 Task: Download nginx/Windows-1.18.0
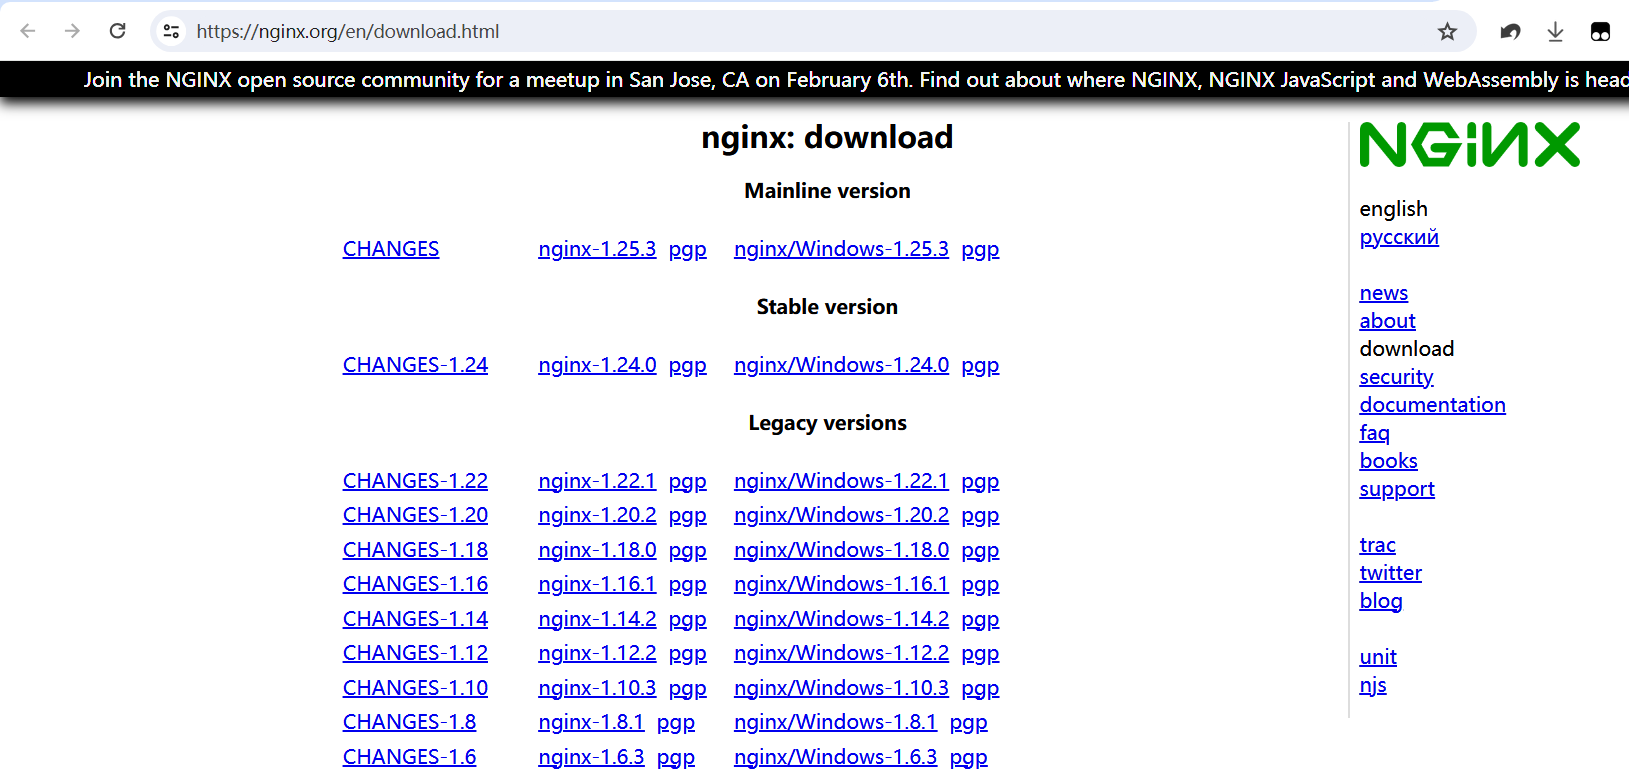point(841,550)
